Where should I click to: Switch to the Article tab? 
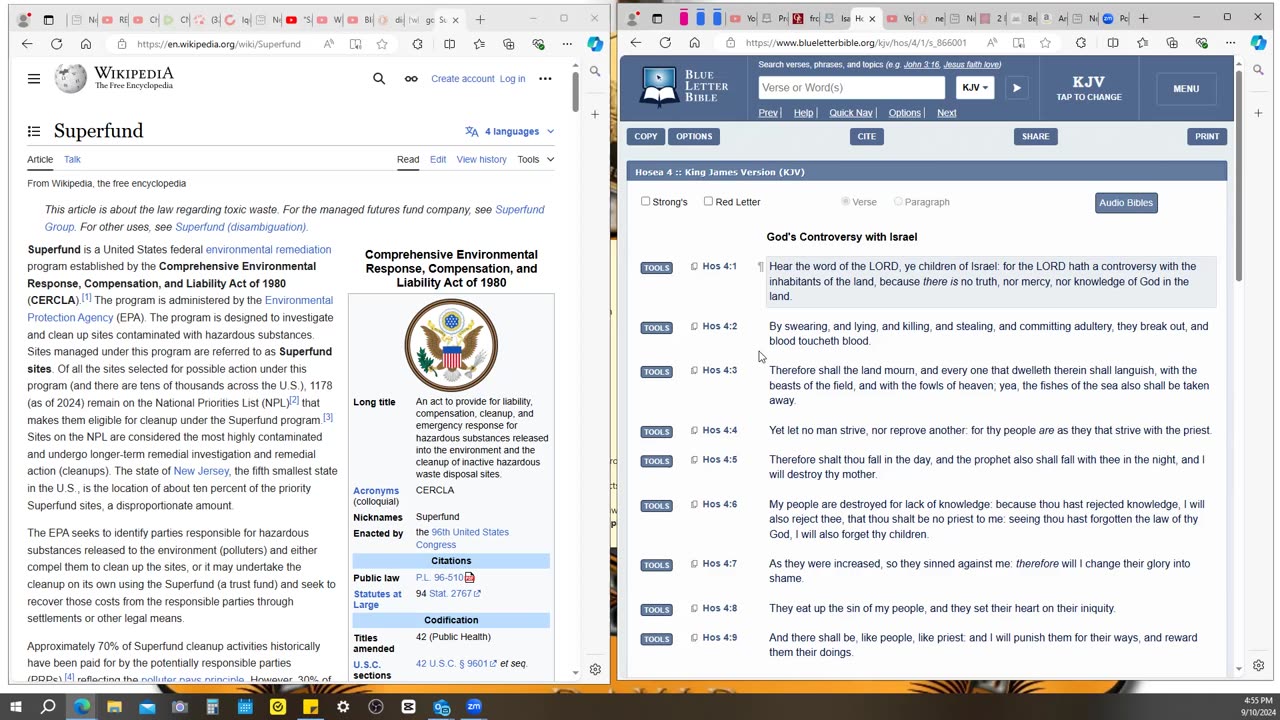click(x=40, y=159)
